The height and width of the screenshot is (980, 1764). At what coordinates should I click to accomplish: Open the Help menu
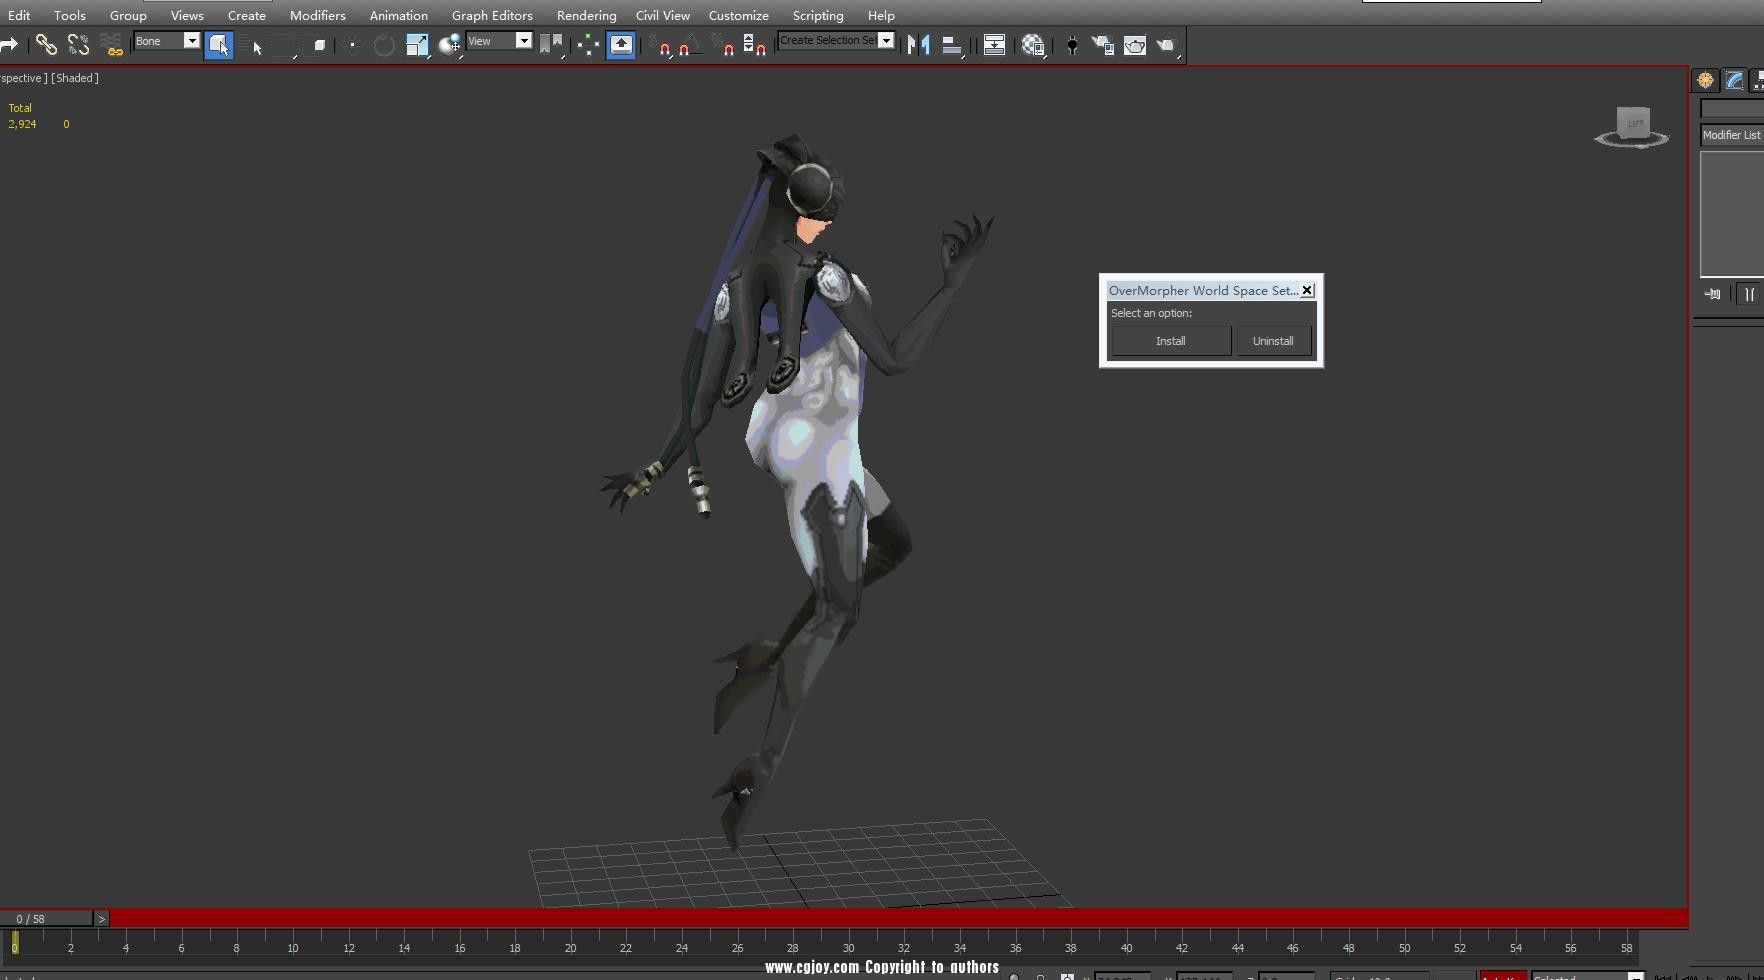[x=881, y=15]
